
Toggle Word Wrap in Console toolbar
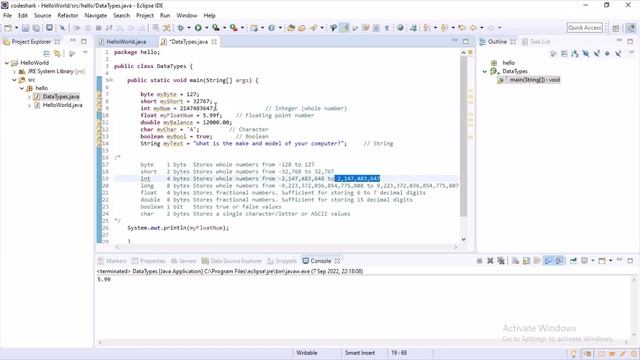click(537, 261)
